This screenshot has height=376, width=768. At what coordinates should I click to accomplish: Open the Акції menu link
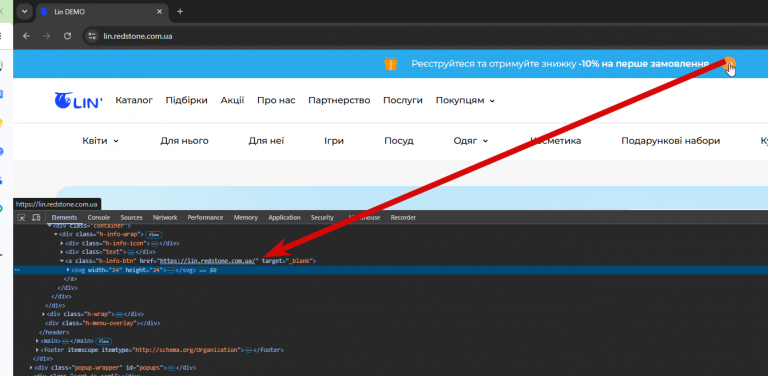pos(232,100)
